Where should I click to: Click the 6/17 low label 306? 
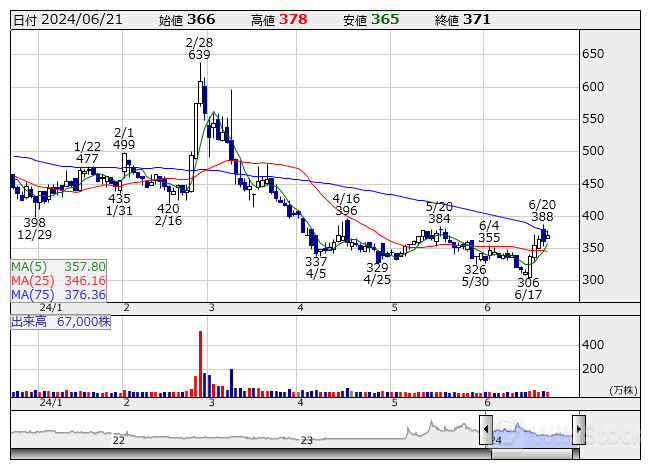coord(528,283)
